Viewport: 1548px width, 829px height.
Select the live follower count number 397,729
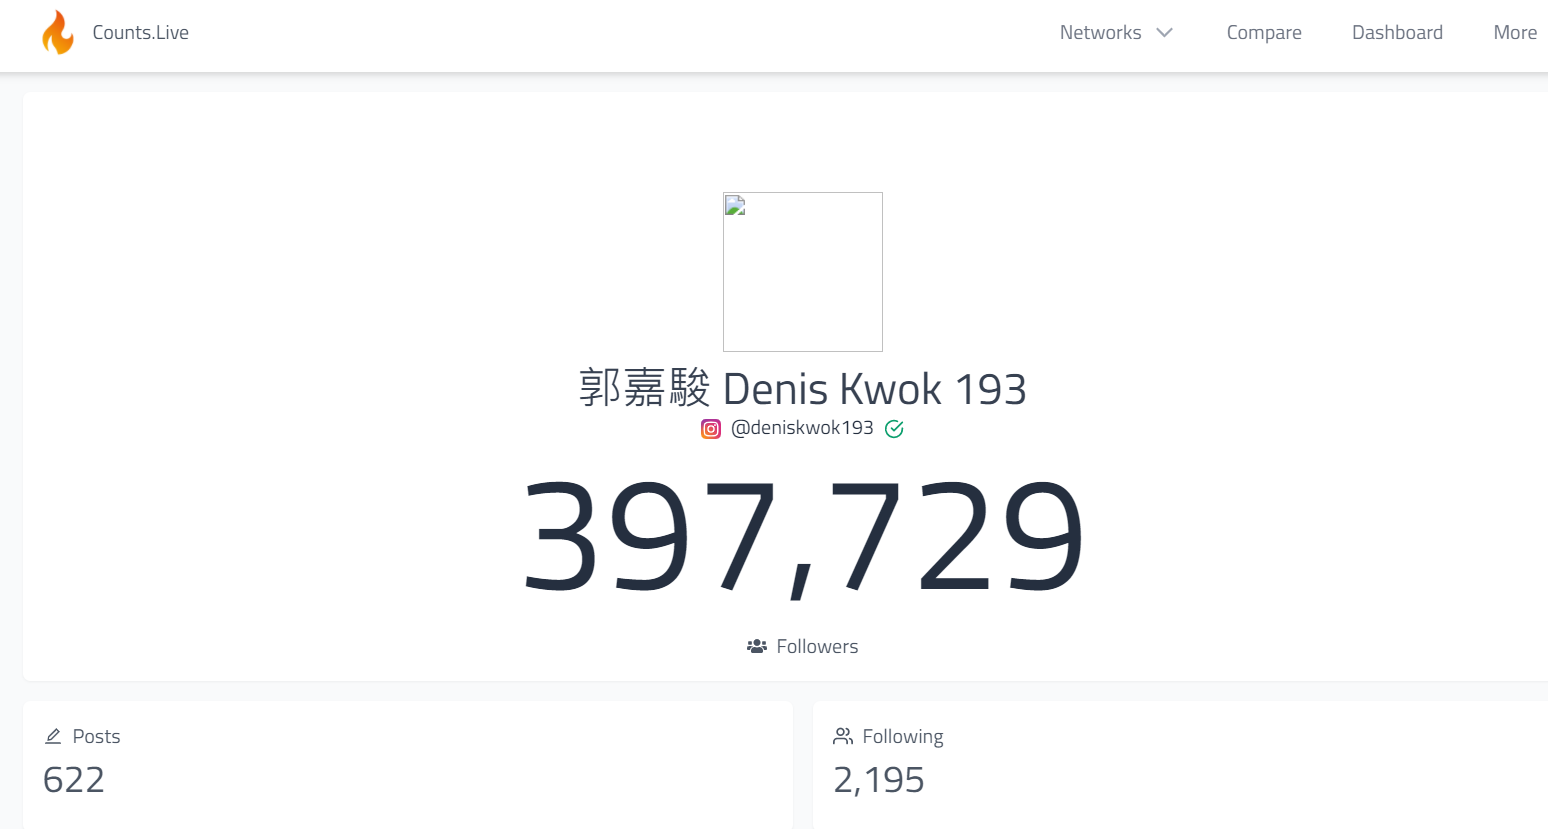(x=802, y=535)
